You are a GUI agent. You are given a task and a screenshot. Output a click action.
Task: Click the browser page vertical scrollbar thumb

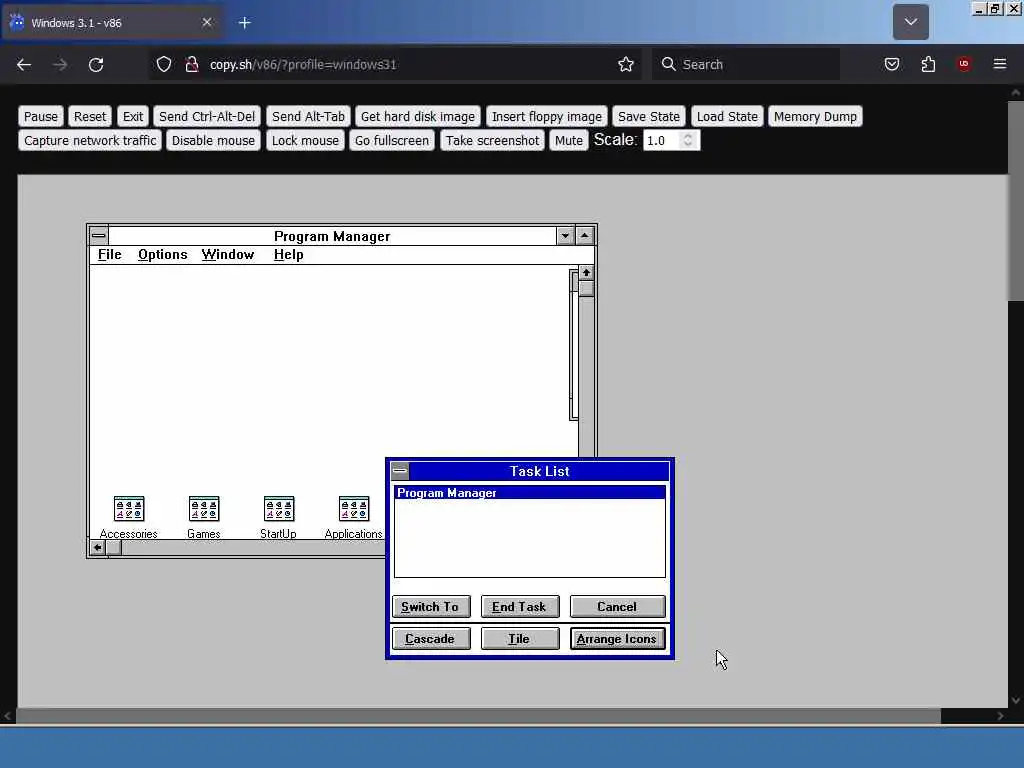coord(1016,200)
